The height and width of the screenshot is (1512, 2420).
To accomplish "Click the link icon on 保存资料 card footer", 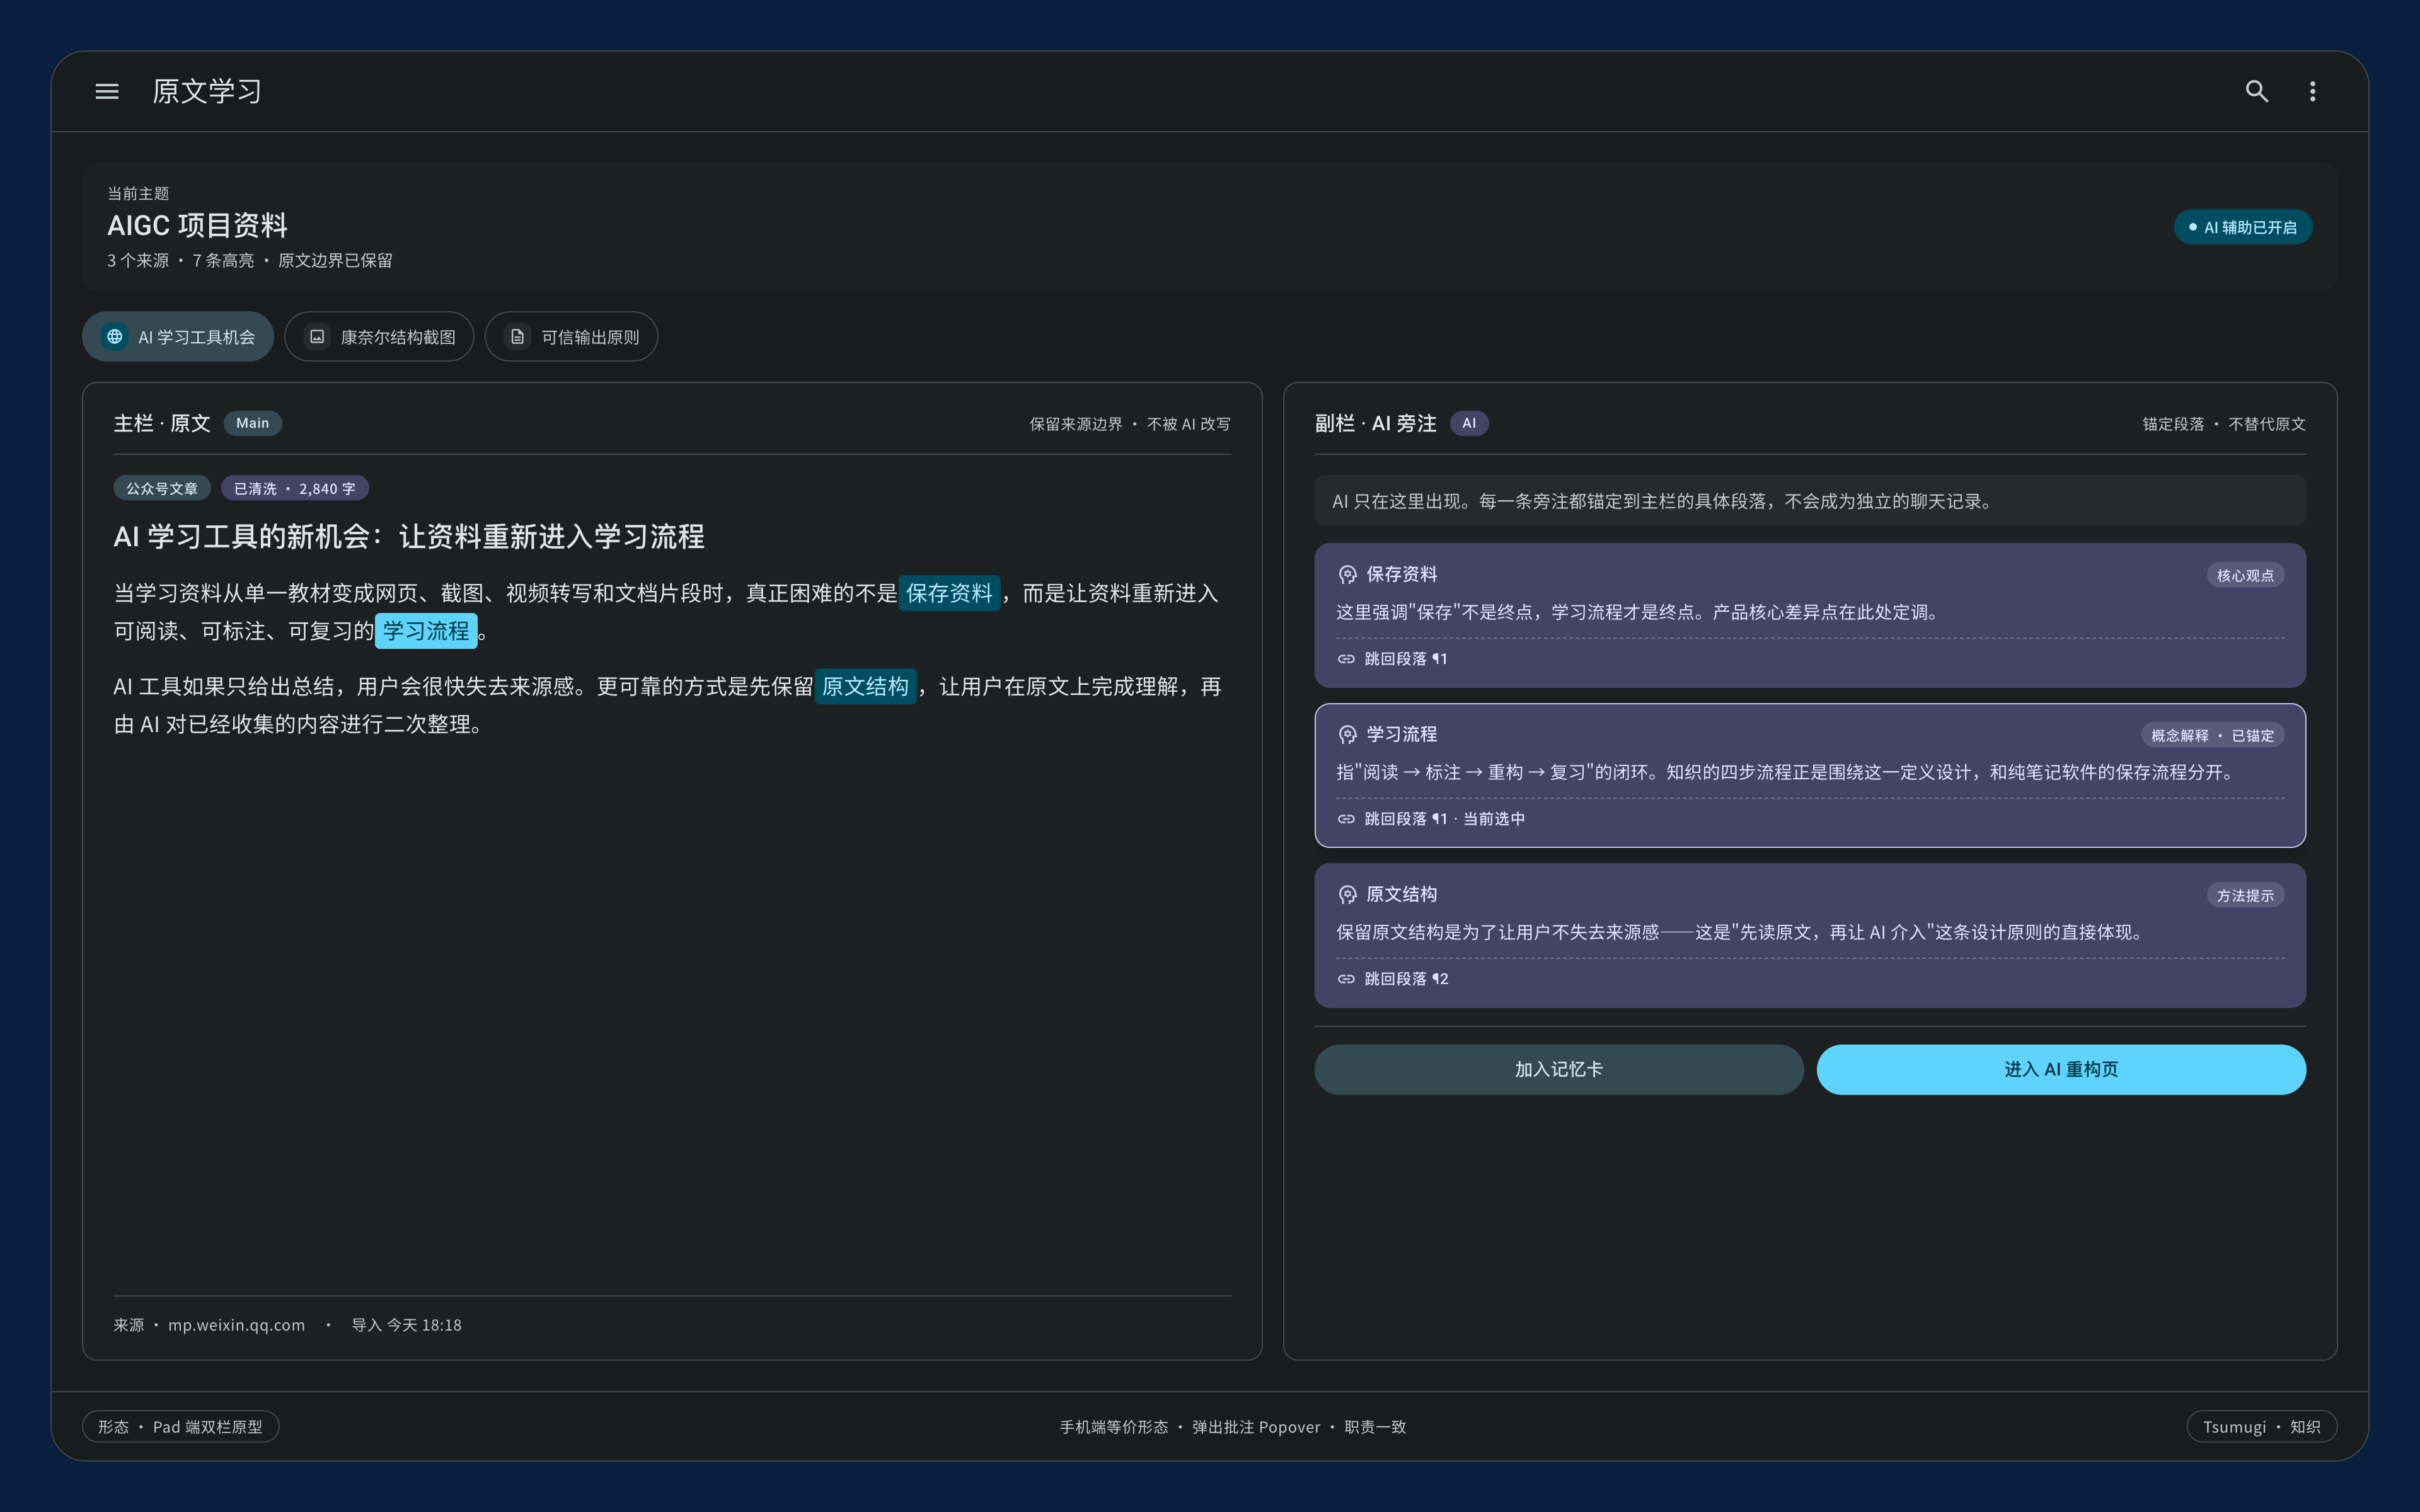I will (x=1346, y=659).
